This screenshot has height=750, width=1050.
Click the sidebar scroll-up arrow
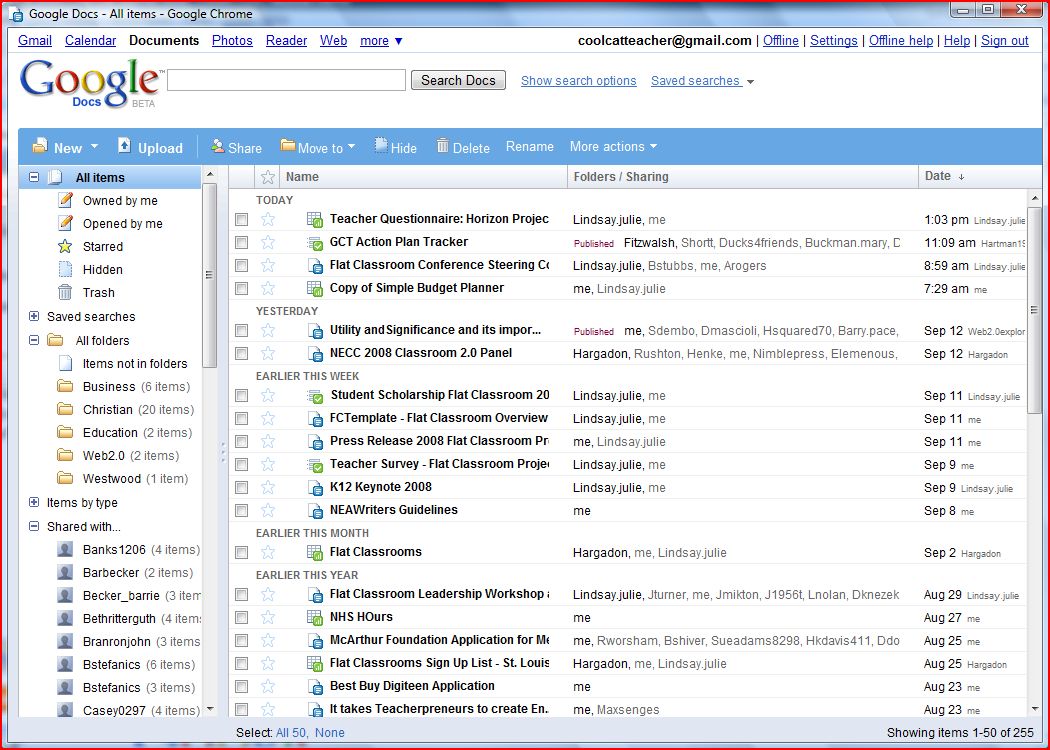[210, 175]
